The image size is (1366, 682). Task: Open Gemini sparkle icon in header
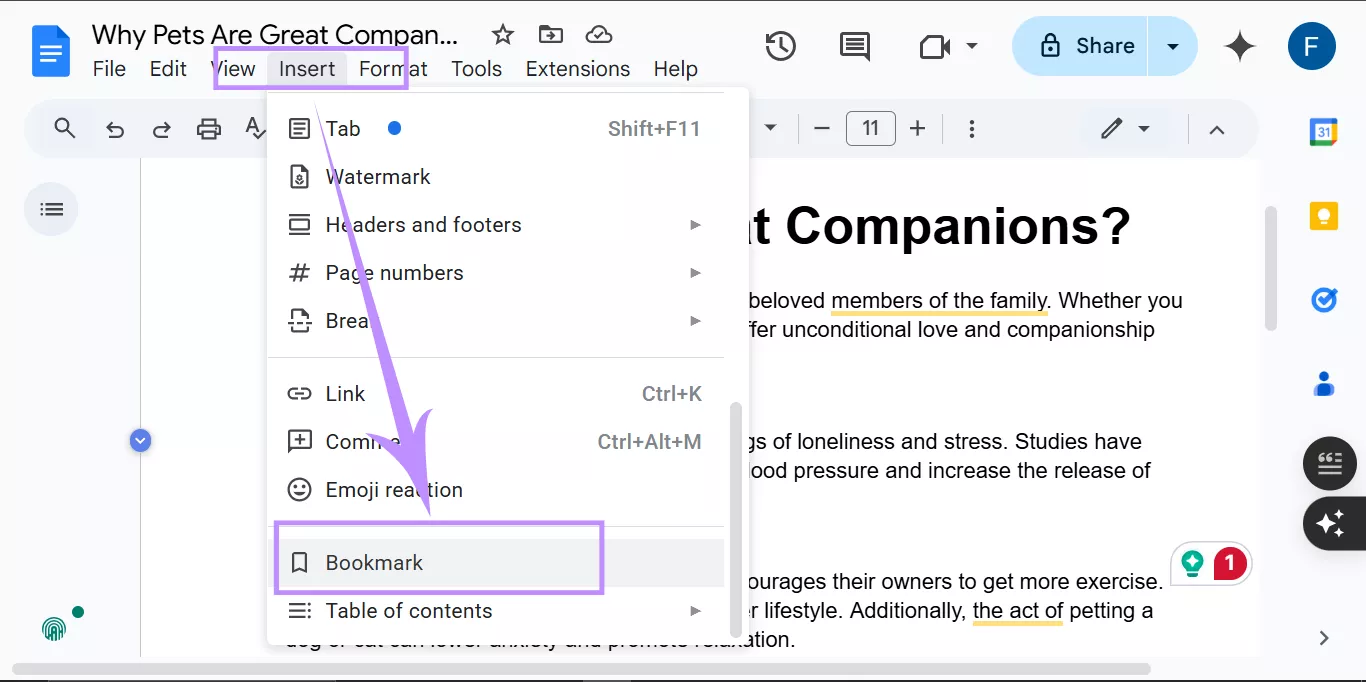point(1240,46)
